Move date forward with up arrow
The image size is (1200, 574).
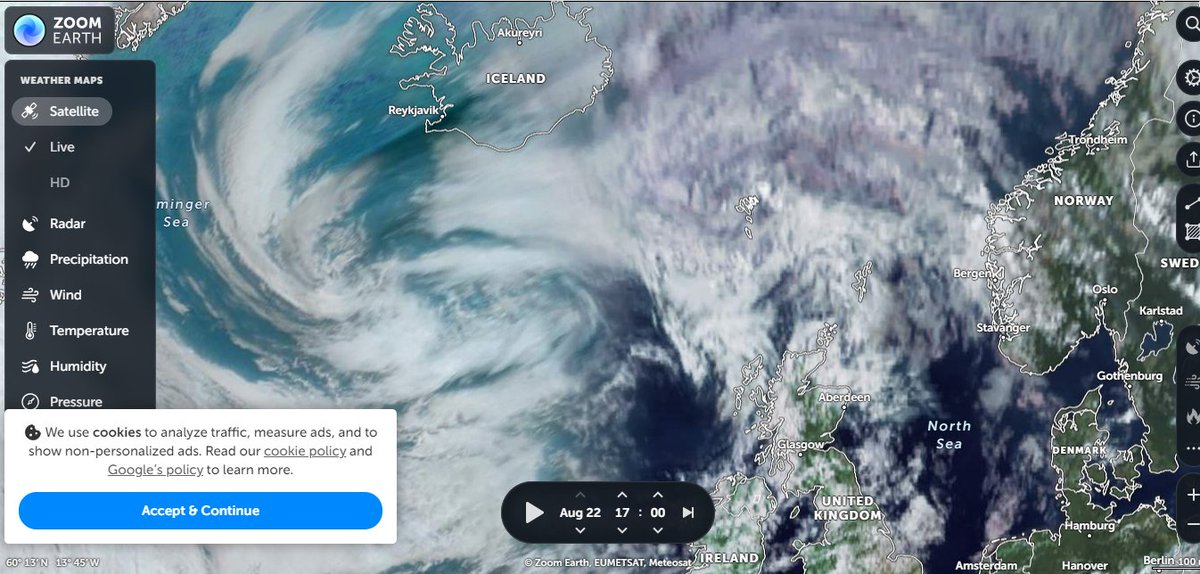580,495
